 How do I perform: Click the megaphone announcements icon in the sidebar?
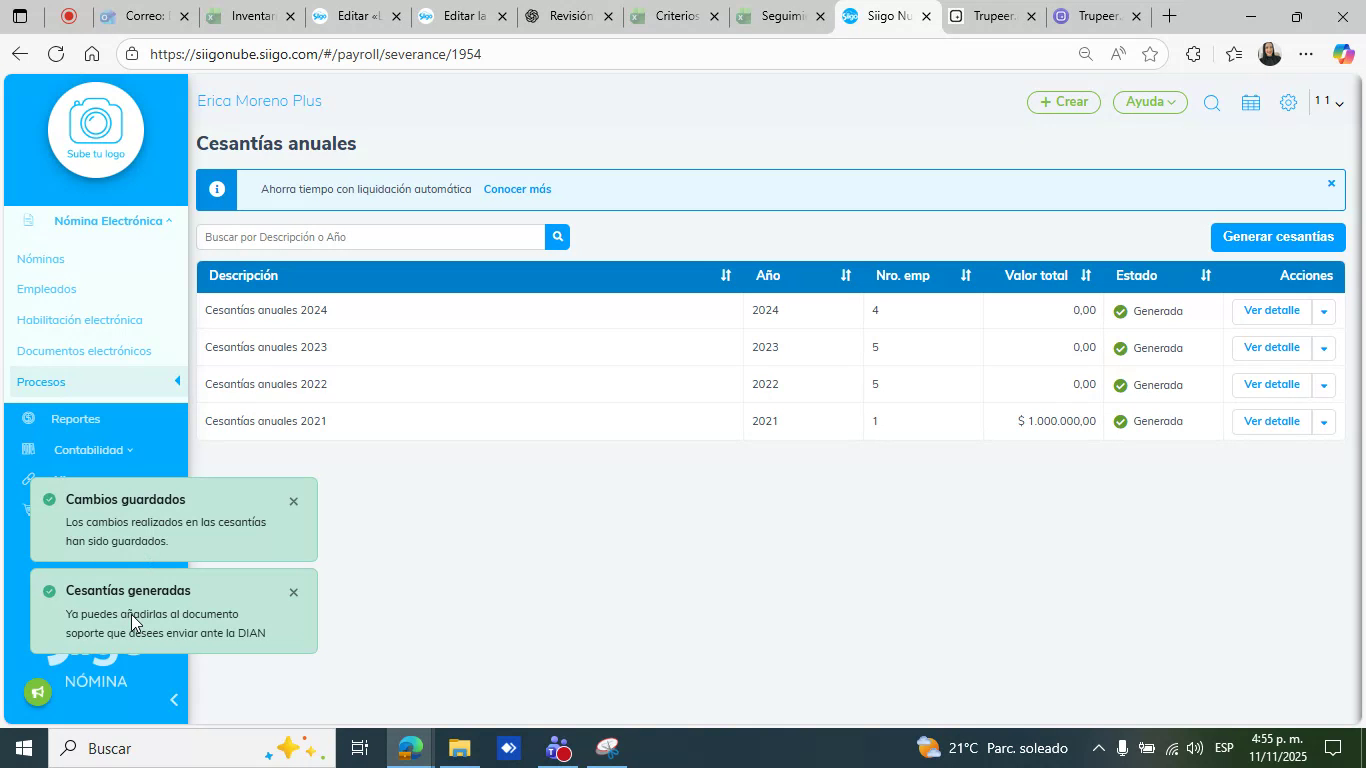click(38, 692)
